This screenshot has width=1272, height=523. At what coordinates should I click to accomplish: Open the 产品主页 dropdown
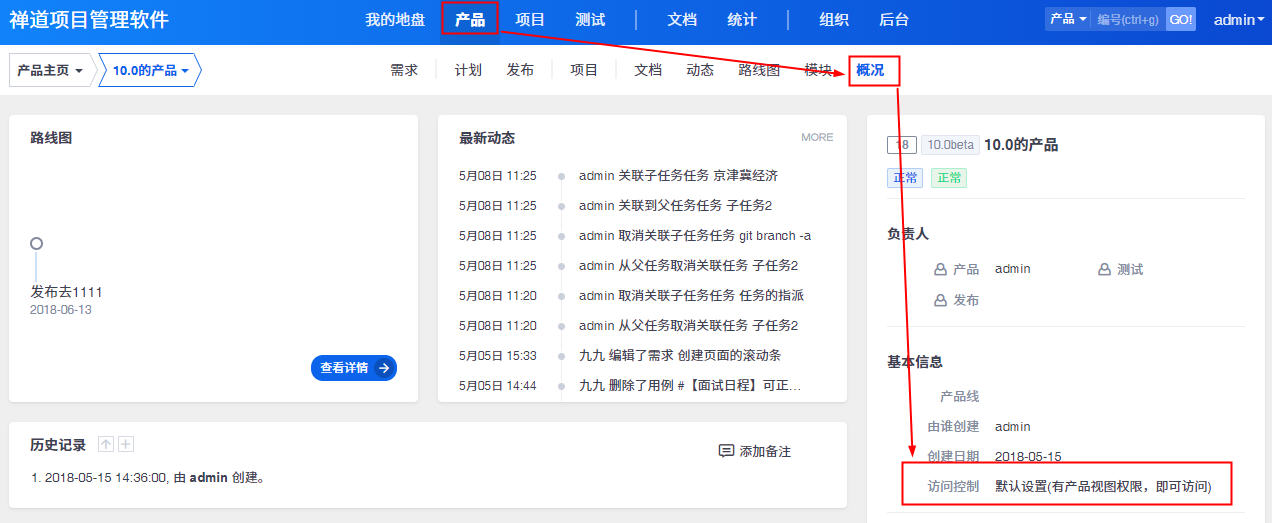pos(50,71)
